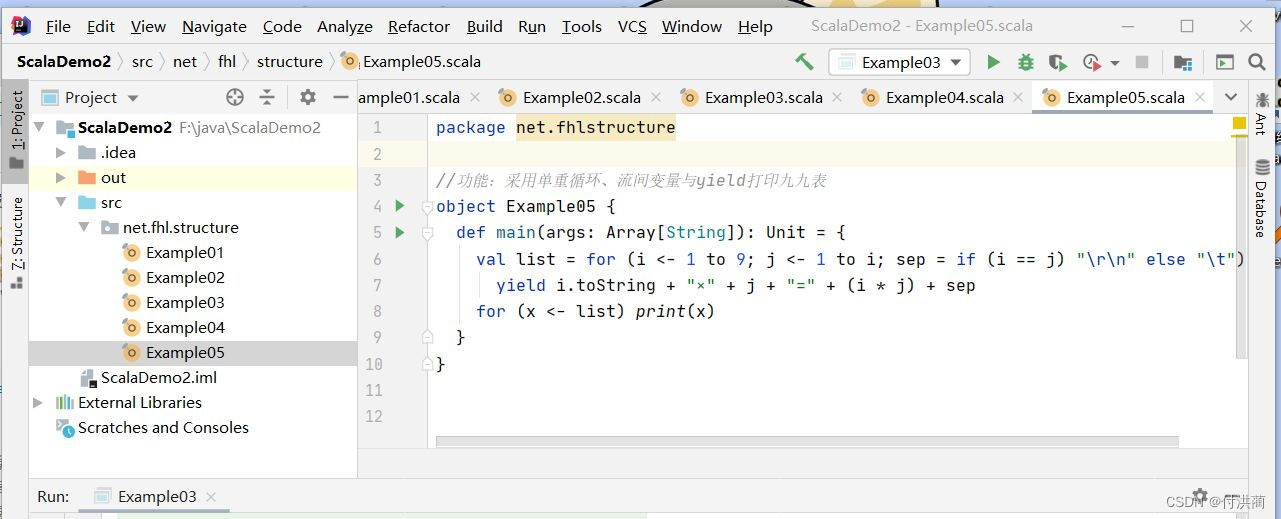Start debugging with the bug icon
Image resolution: width=1281 pixels, height=519 pixels.
point(1025,62)
